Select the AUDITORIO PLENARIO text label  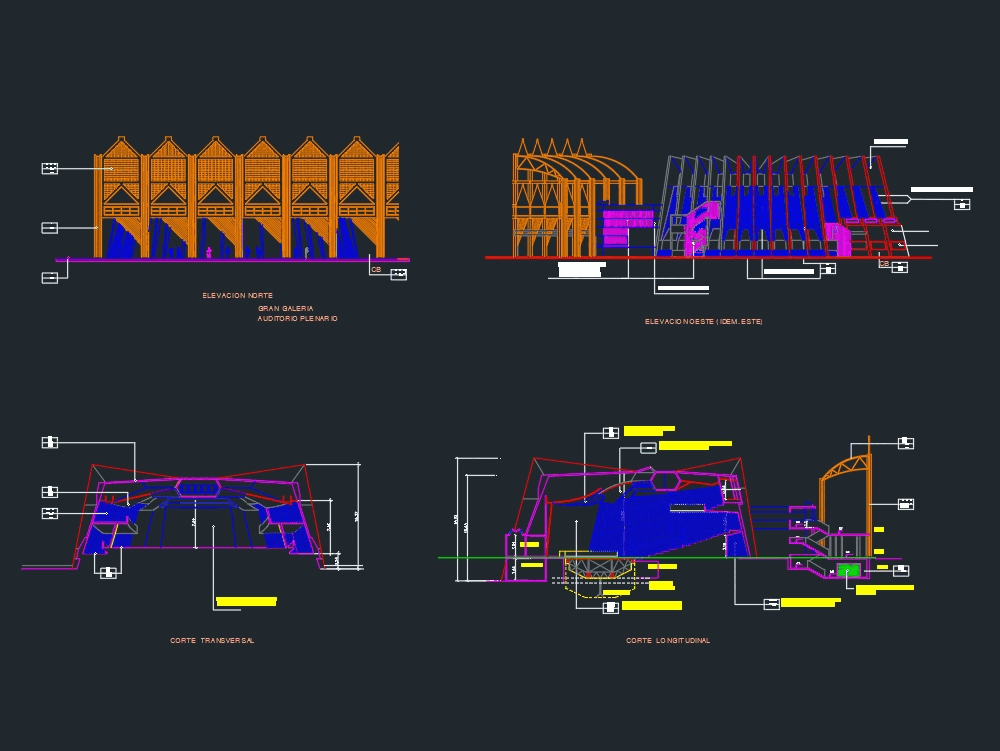(x=297, y=320)
